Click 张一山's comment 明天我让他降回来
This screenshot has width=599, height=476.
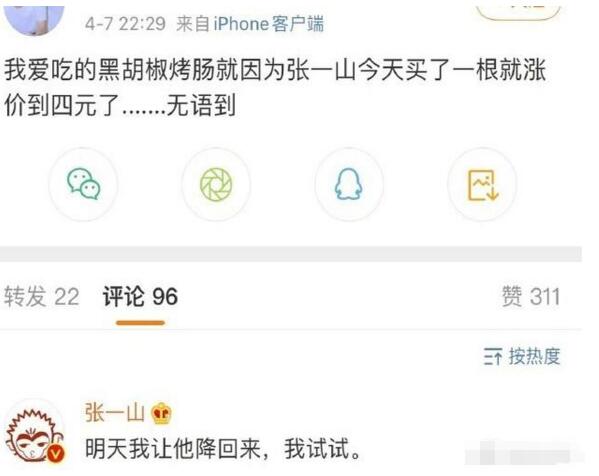coord(223,449)
